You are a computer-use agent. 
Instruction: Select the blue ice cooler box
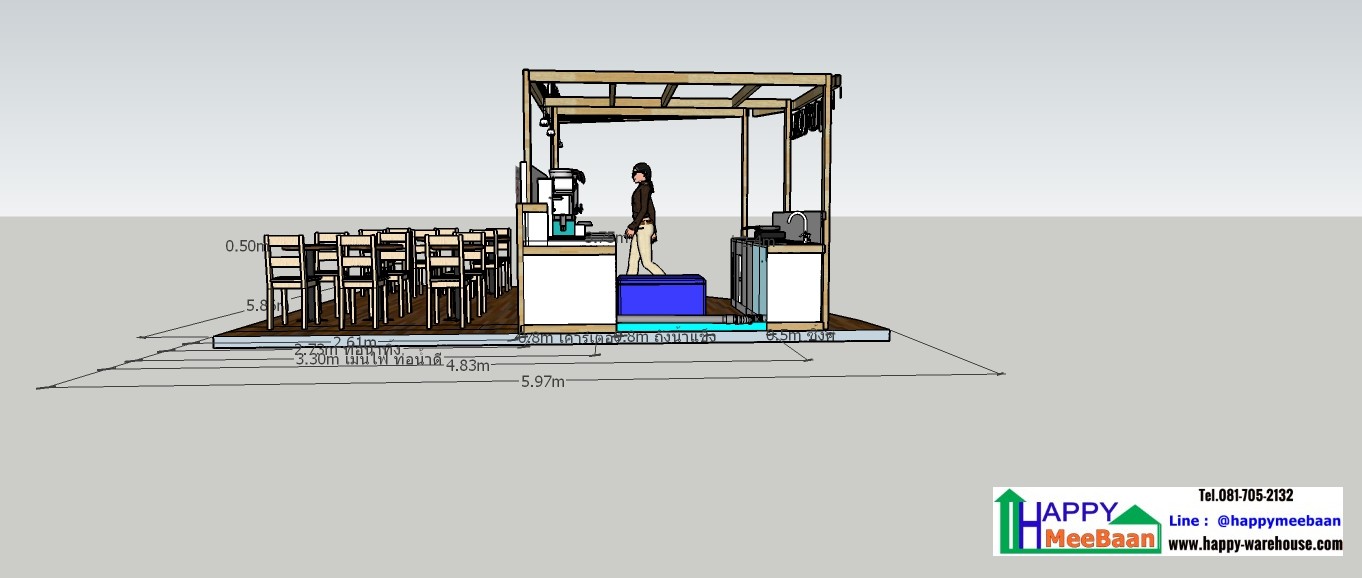tap(660, 294)
